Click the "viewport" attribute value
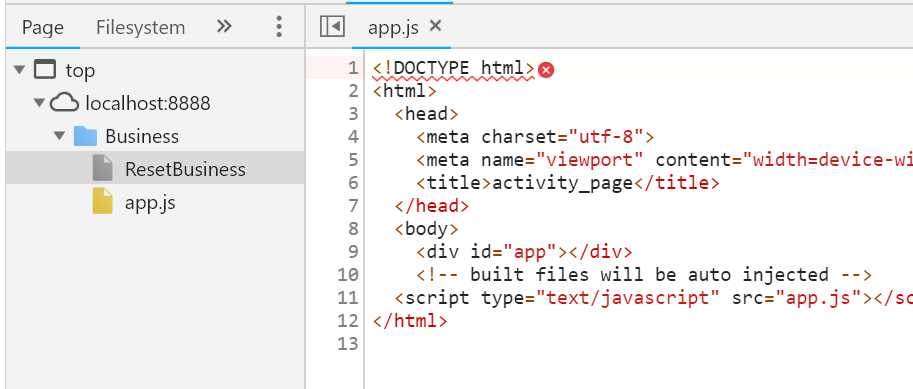The width and height of the screenshot is (913, 389). [589, 160]
